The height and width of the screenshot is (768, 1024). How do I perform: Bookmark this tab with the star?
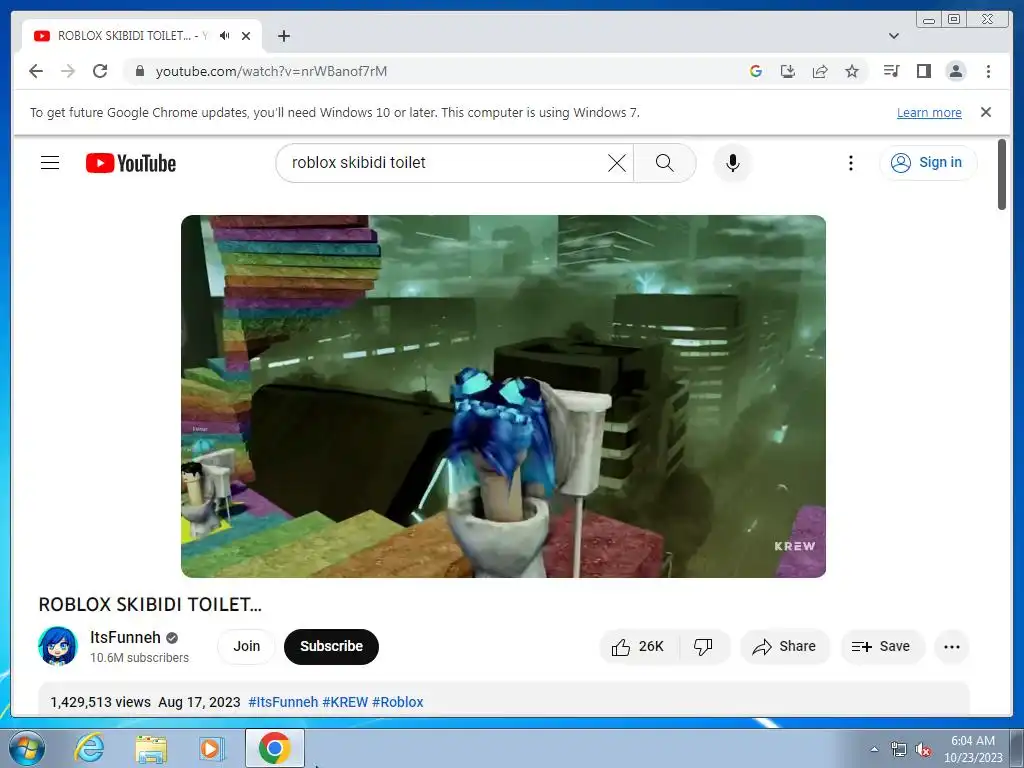click(852, 71)
